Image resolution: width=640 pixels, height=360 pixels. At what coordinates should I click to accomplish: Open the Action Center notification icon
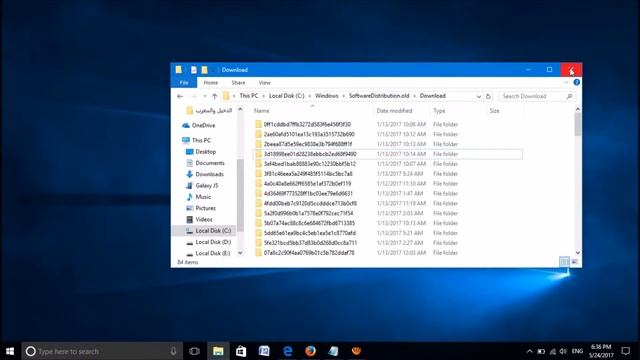pyautogui.click(x=626, y=351)
